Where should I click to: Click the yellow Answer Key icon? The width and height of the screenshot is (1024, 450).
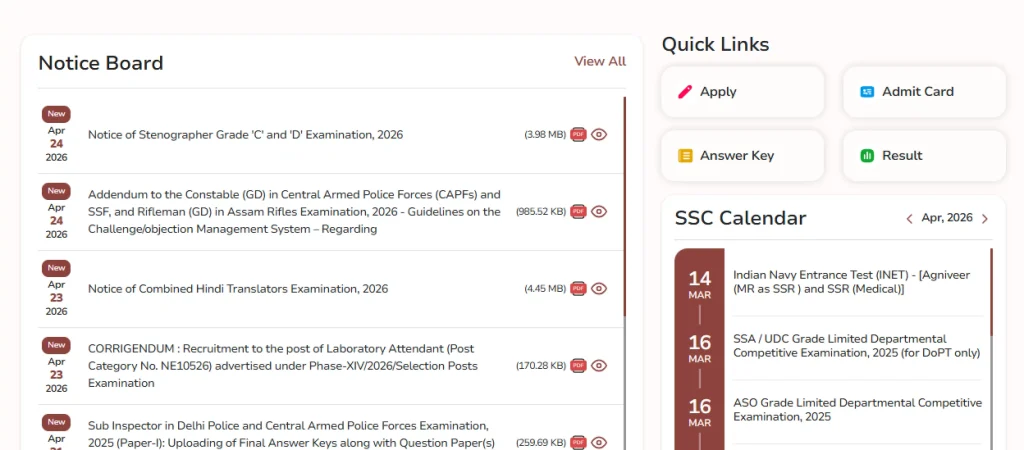[684, 156]
